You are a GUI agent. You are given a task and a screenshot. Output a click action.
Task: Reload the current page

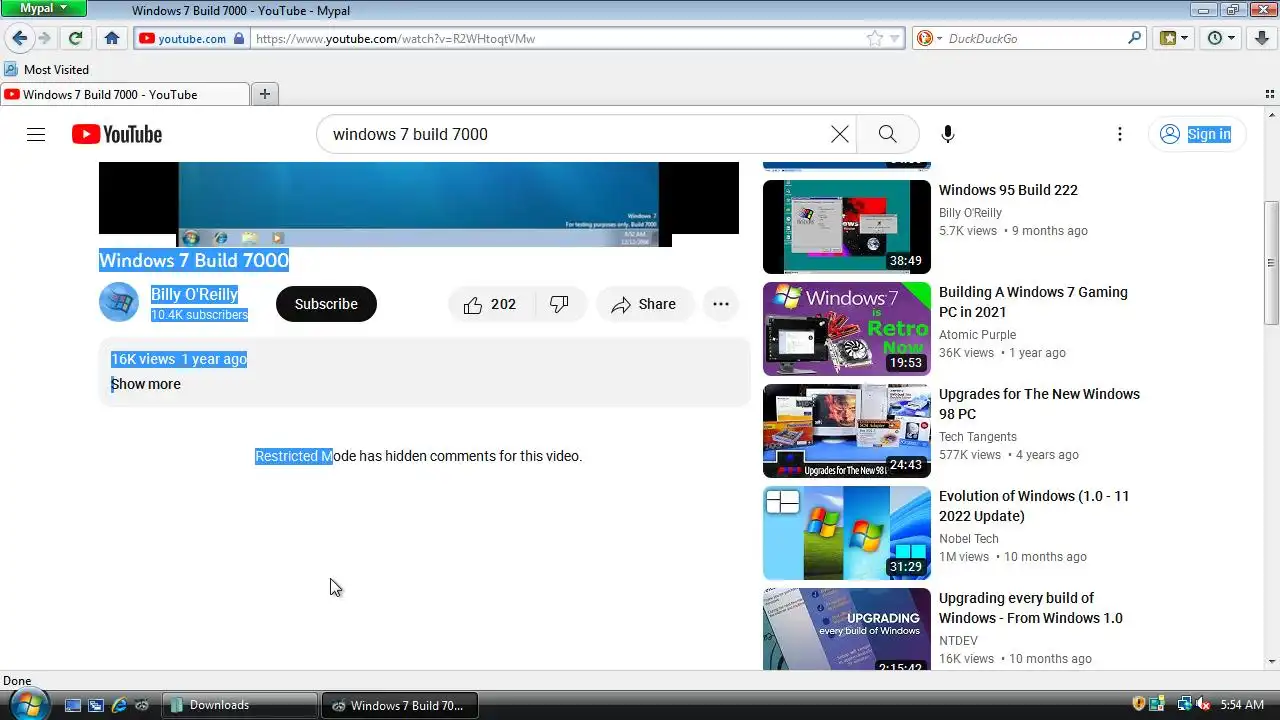click(x=75, y=38)
